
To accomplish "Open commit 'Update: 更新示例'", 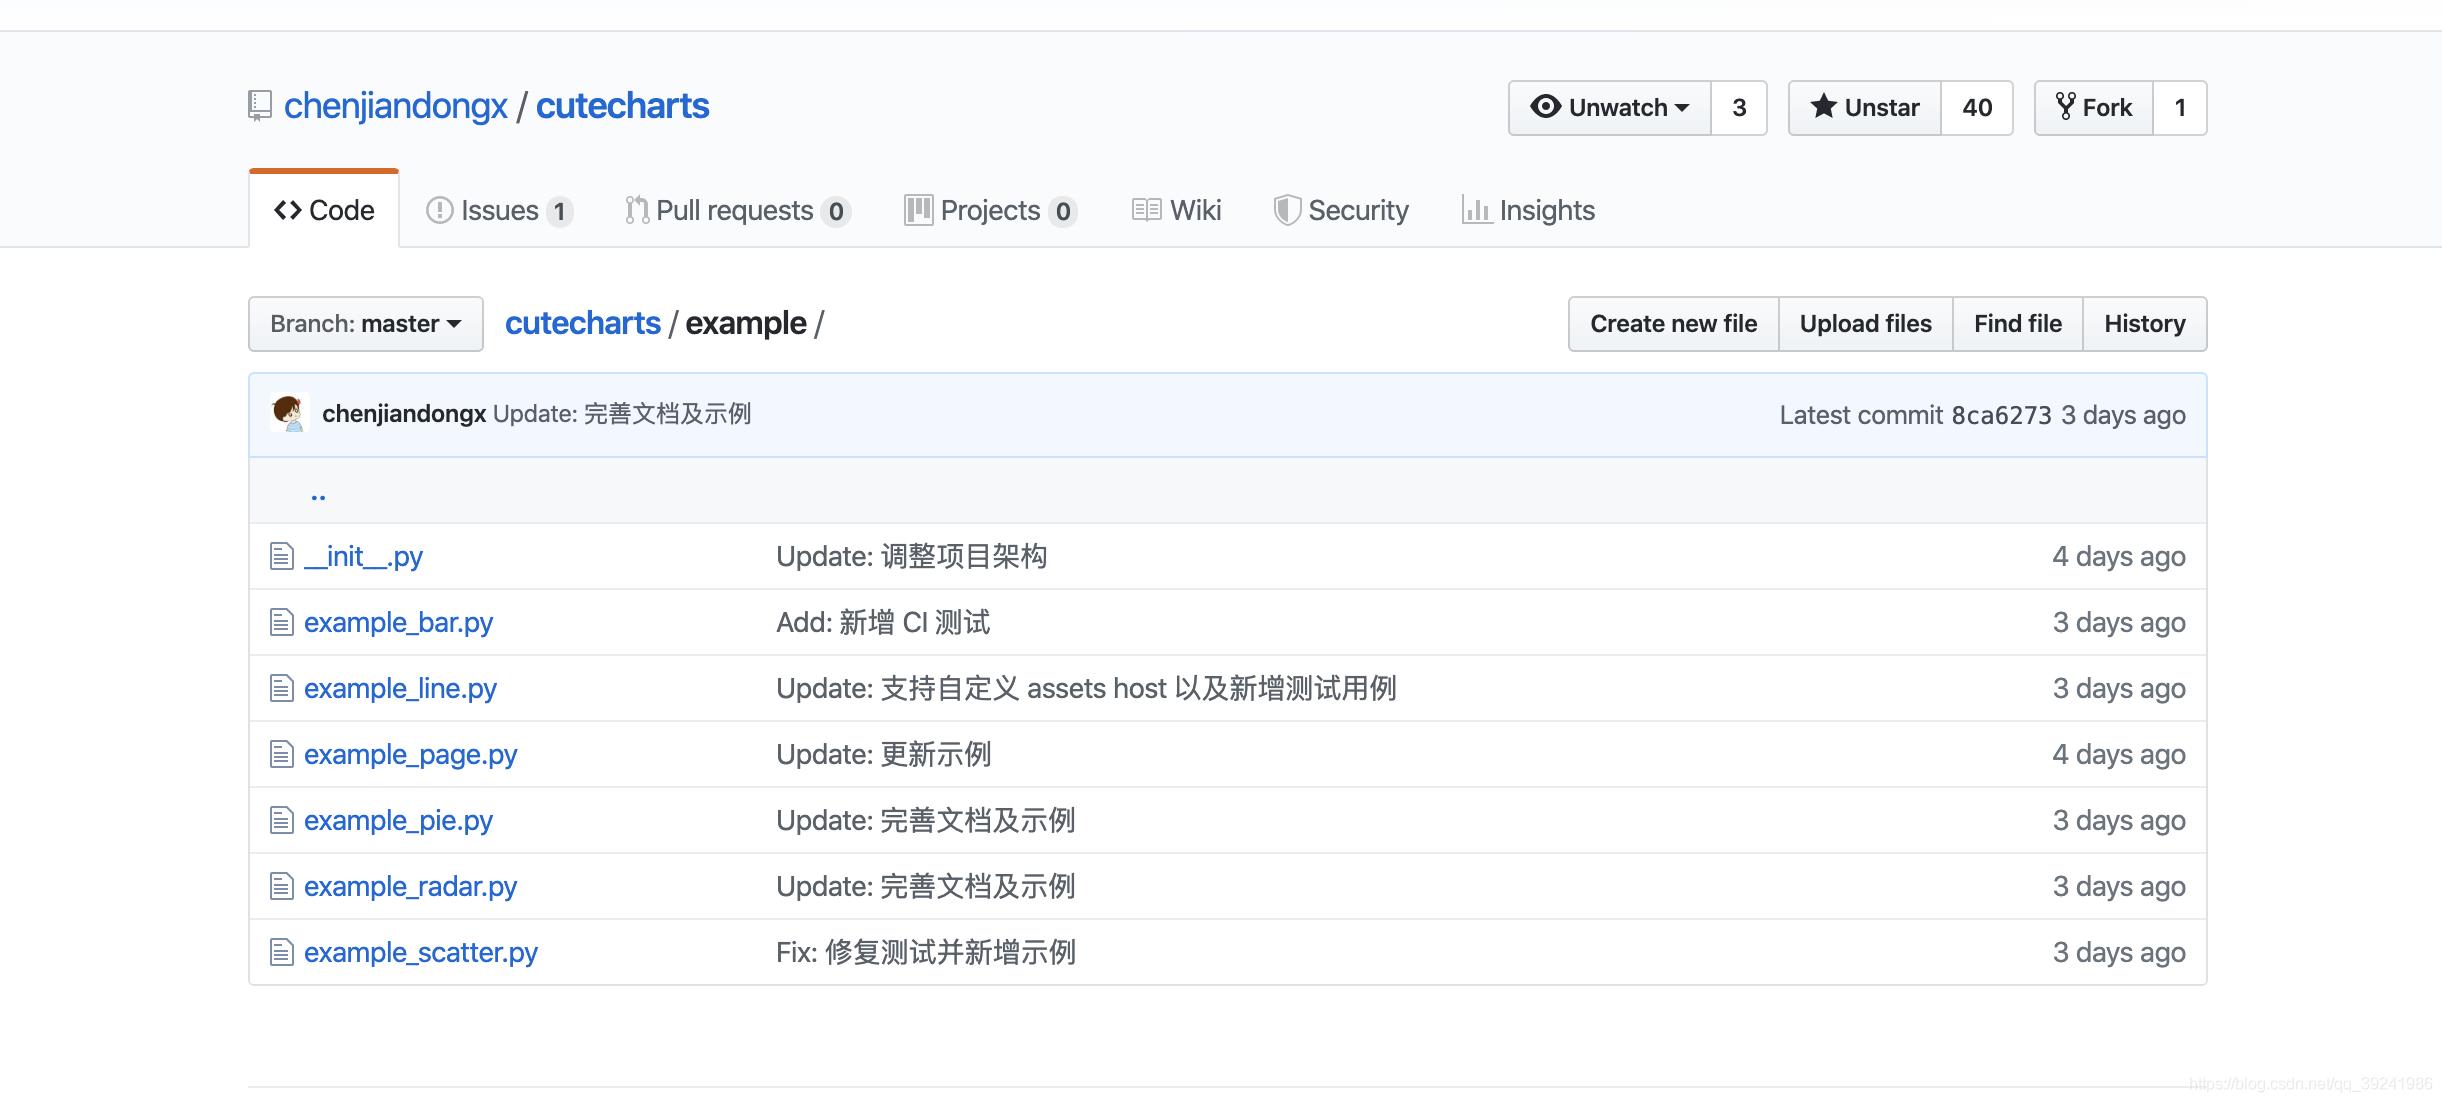I will click(884, 754).
